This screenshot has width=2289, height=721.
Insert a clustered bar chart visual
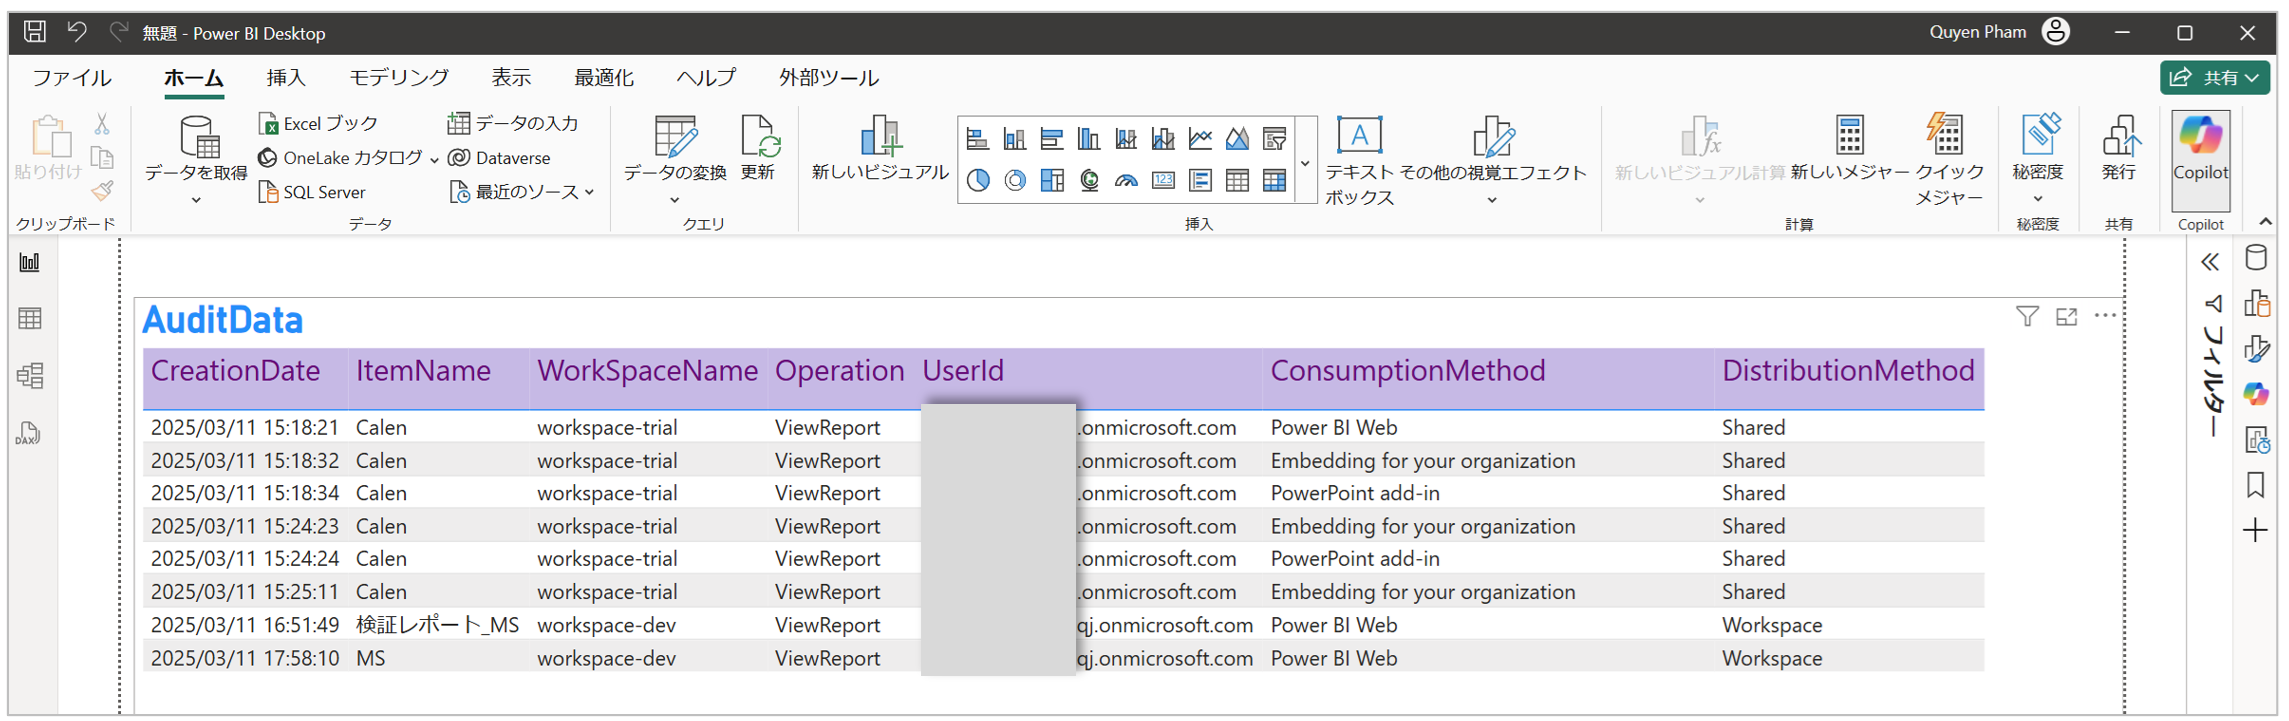[1052, 139]
